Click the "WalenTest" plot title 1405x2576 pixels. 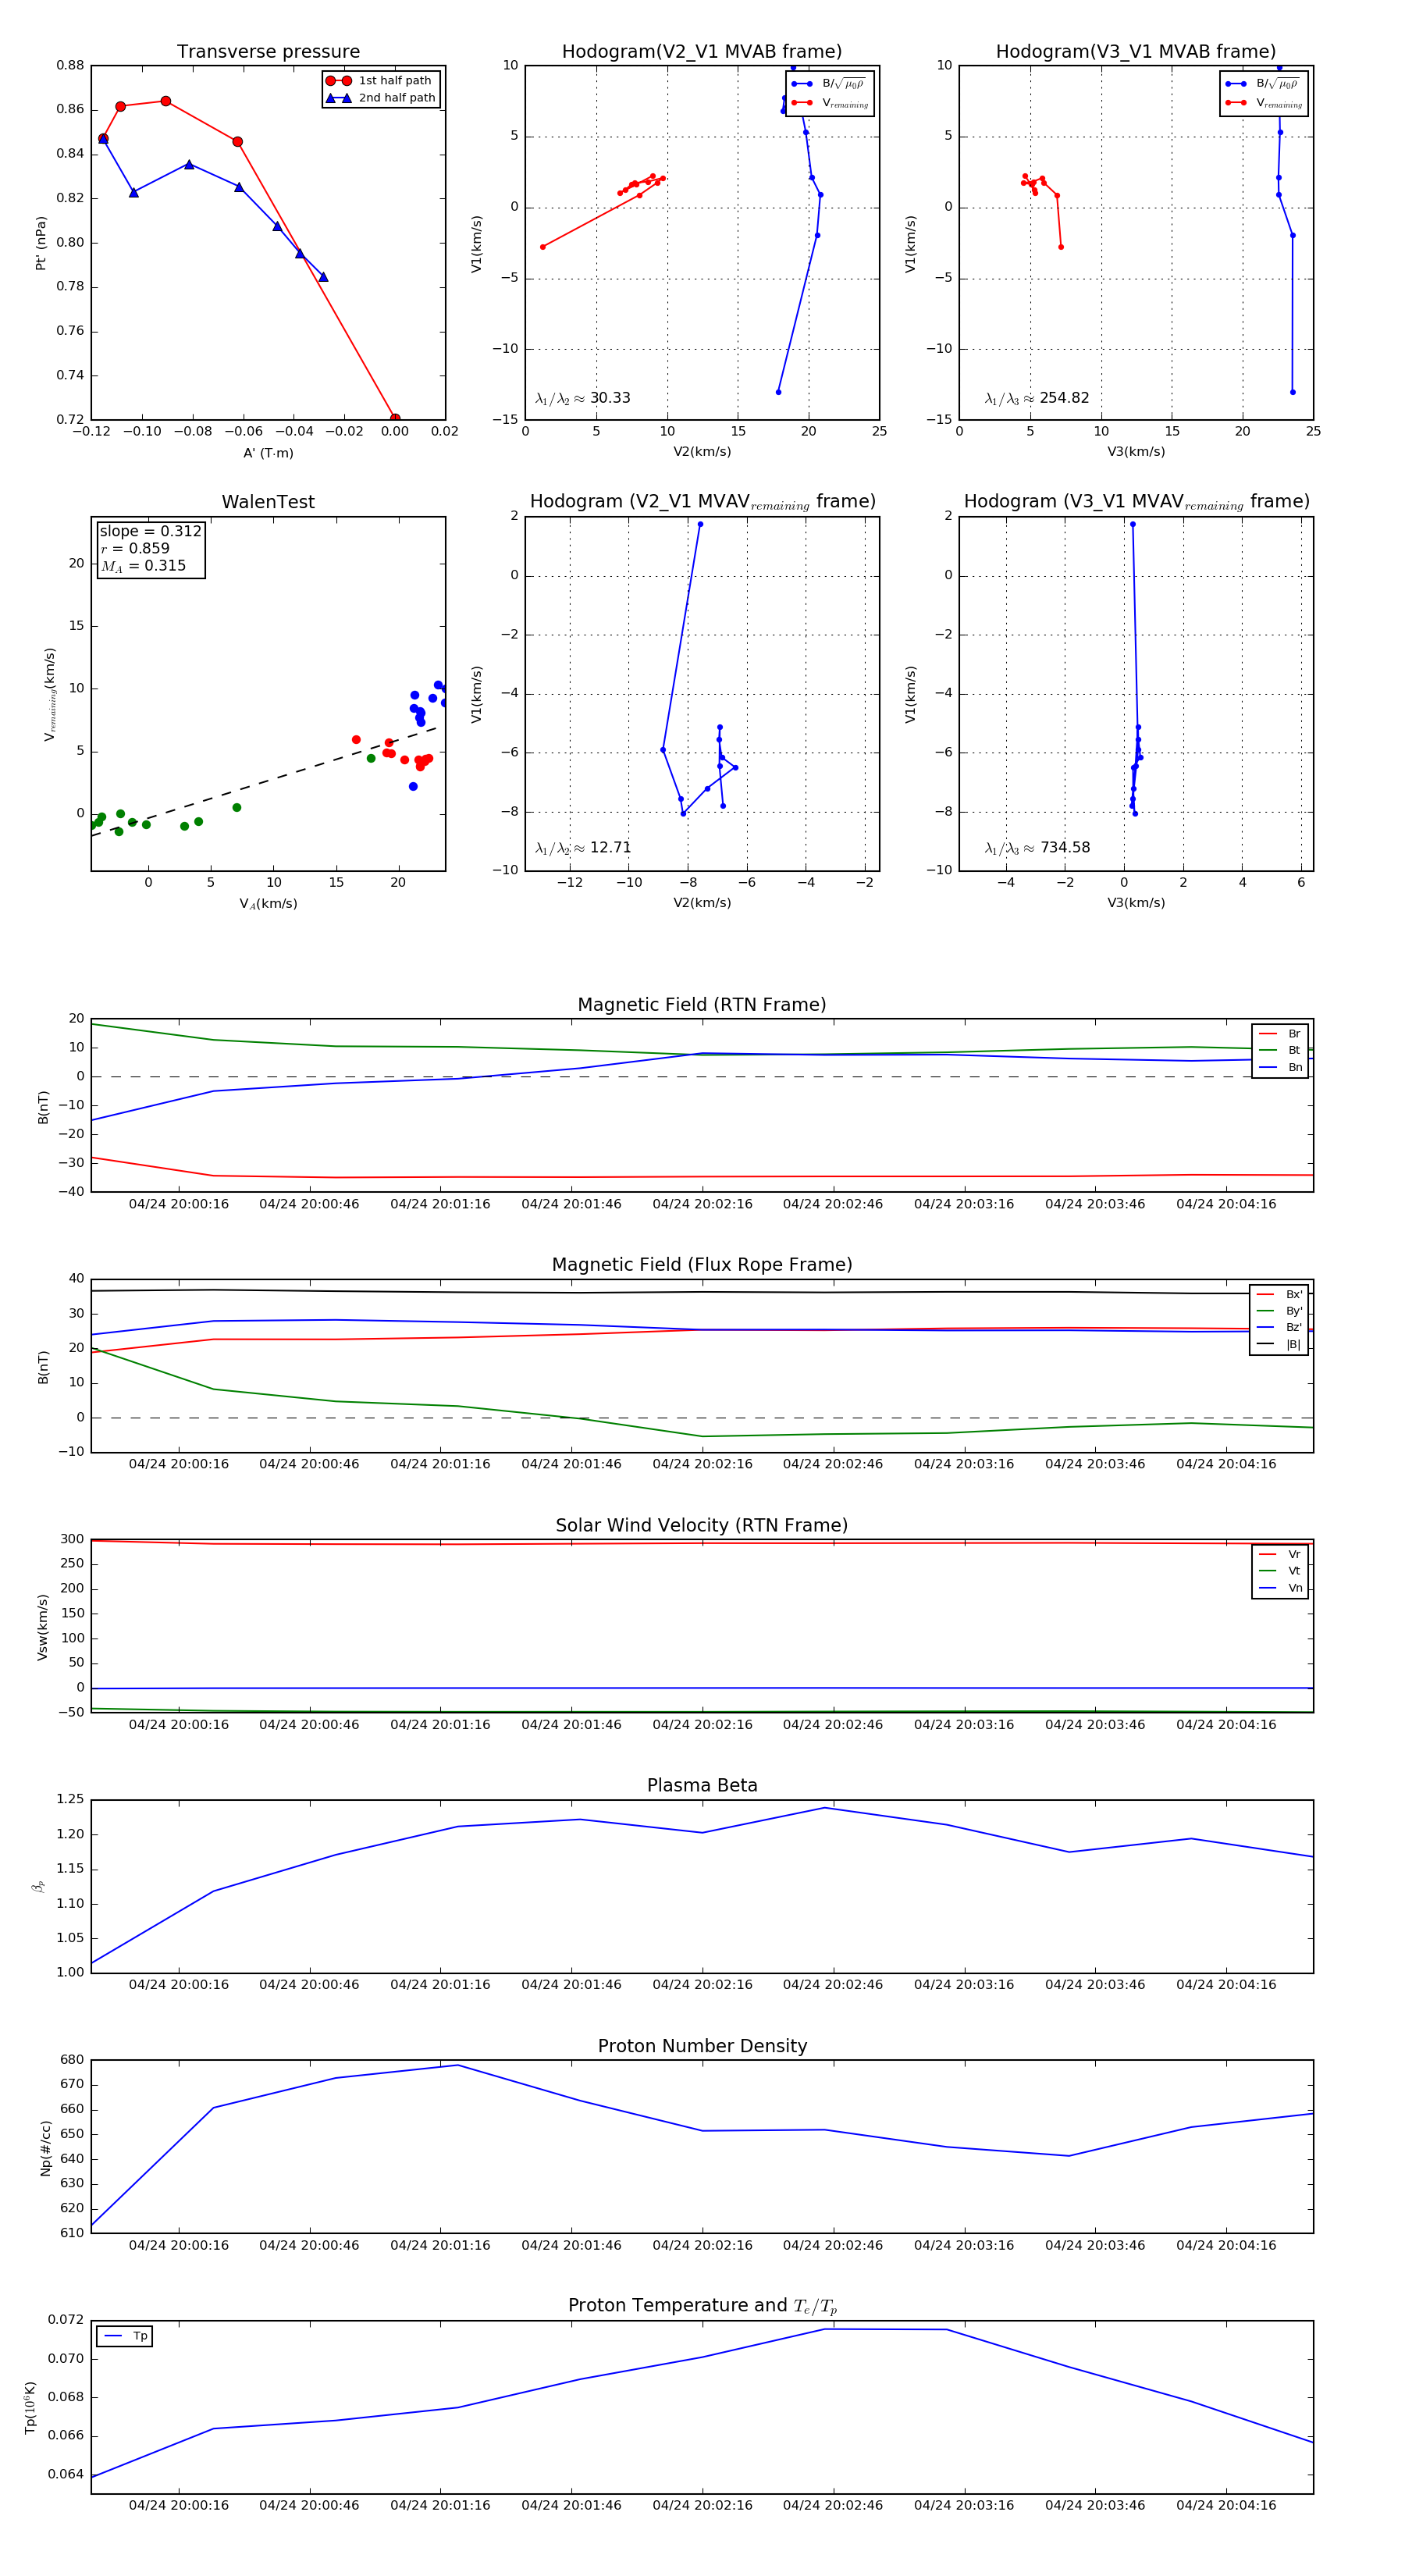(268, 502)
